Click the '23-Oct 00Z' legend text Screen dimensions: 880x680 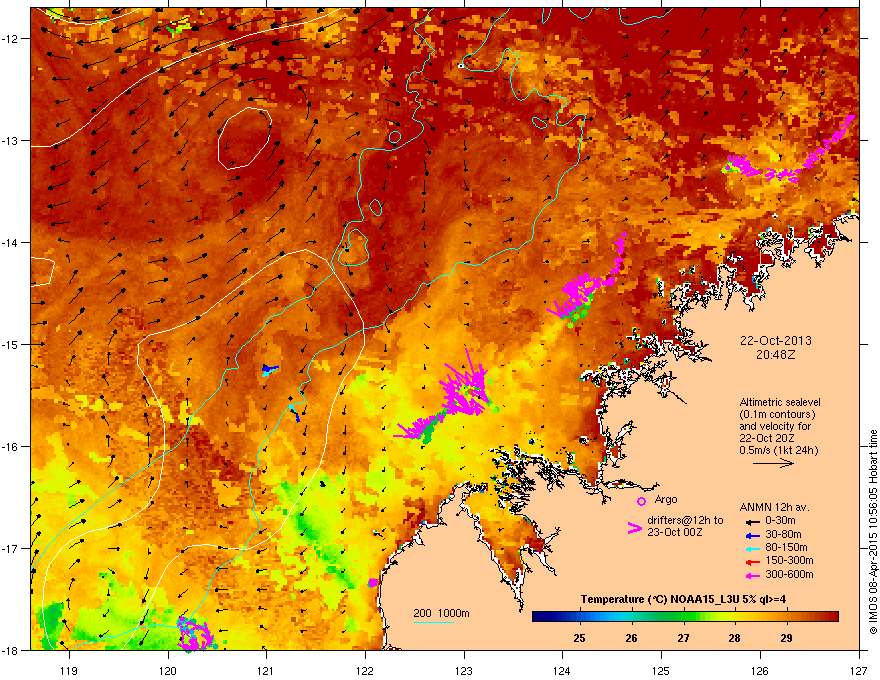[x=675, y=532]
